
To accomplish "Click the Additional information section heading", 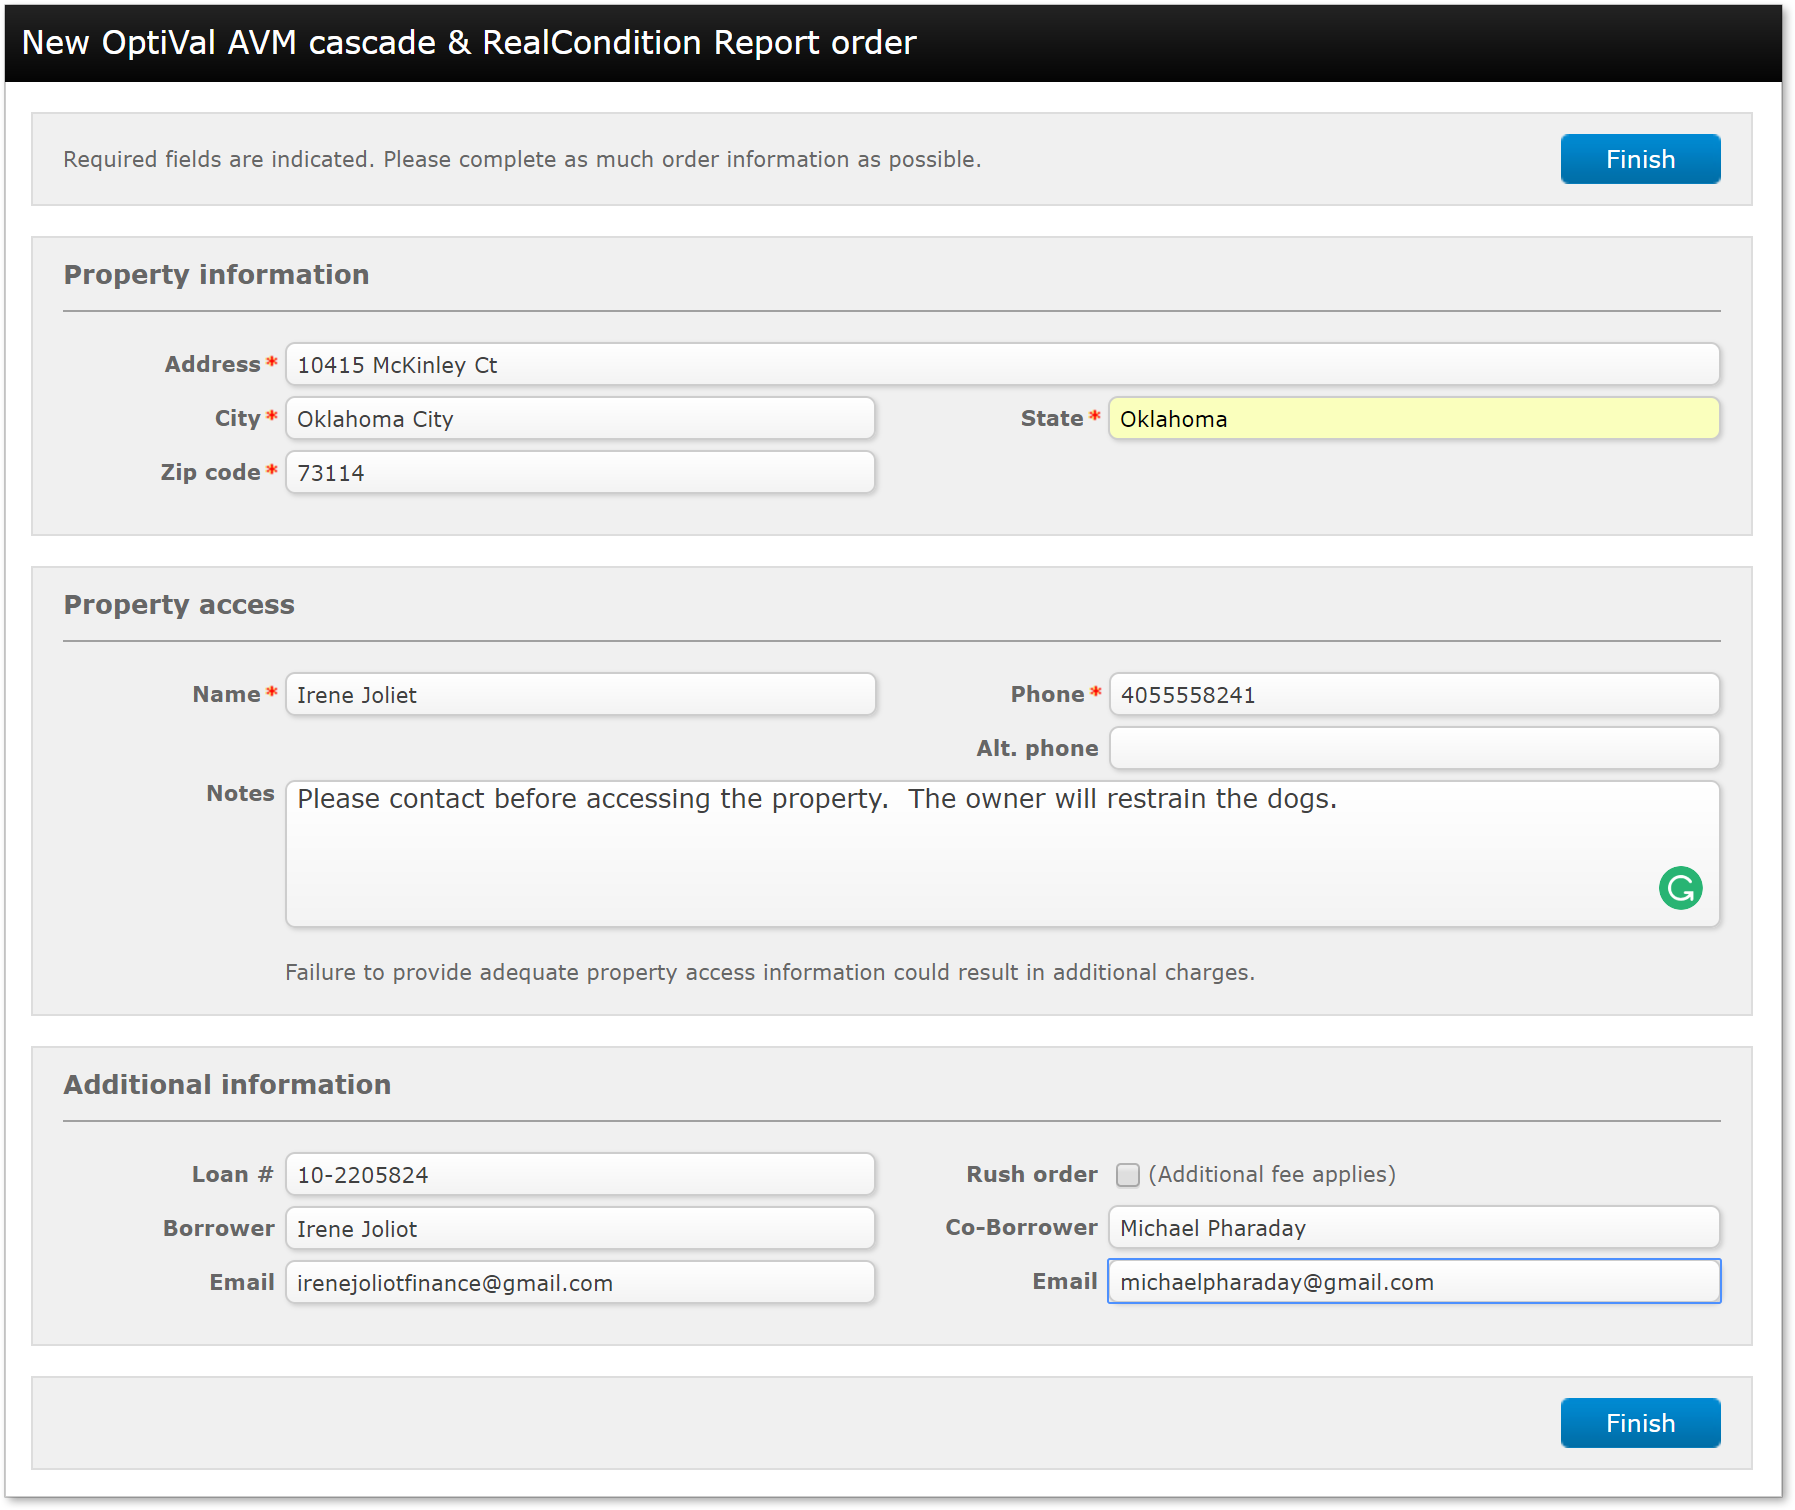I will tap(227, 1084).
